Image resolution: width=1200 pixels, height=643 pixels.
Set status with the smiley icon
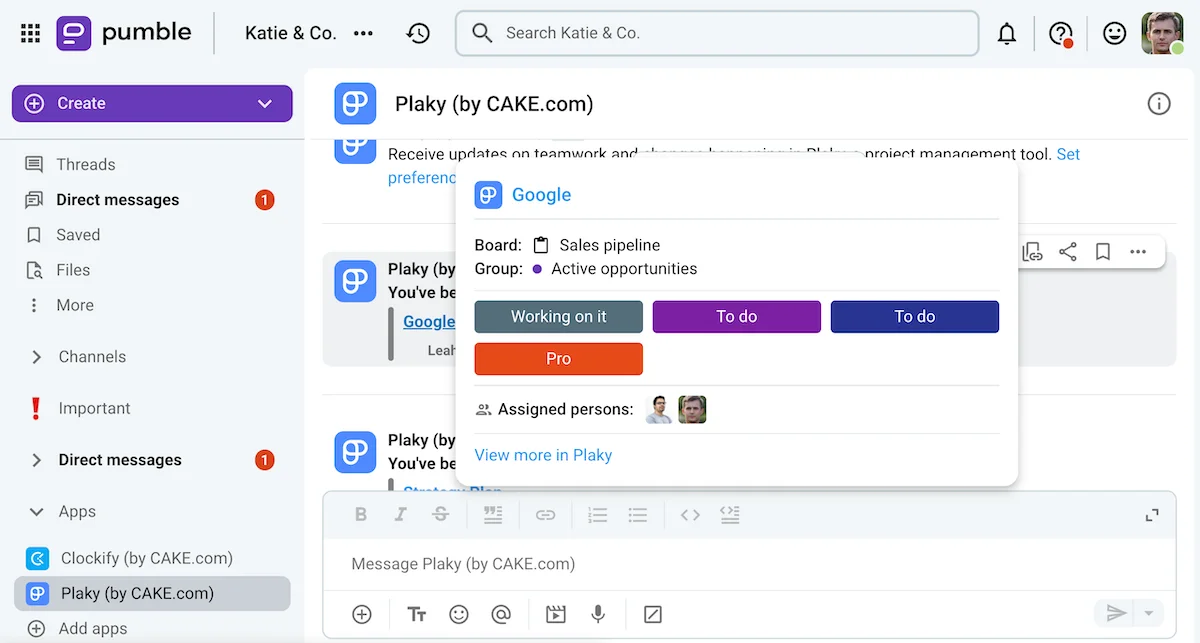click(1114, 33)
